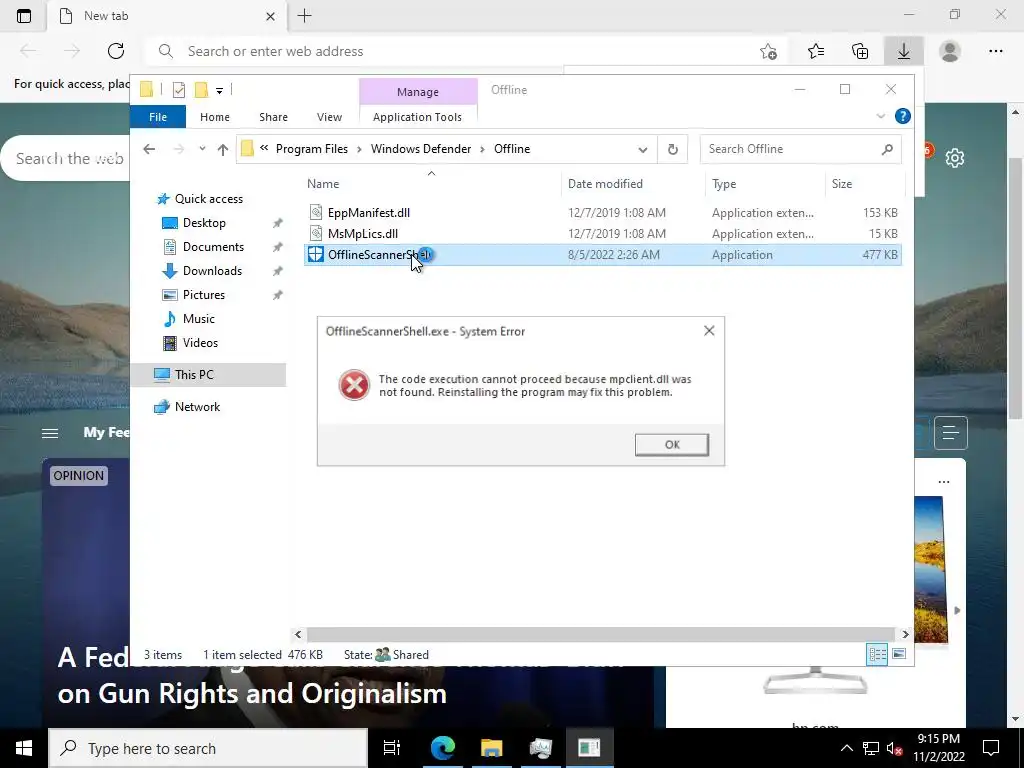The height and width of the screenshot is (768, 1024).
Task: Open Edge Settings and more menu
Action: [995, 51]
